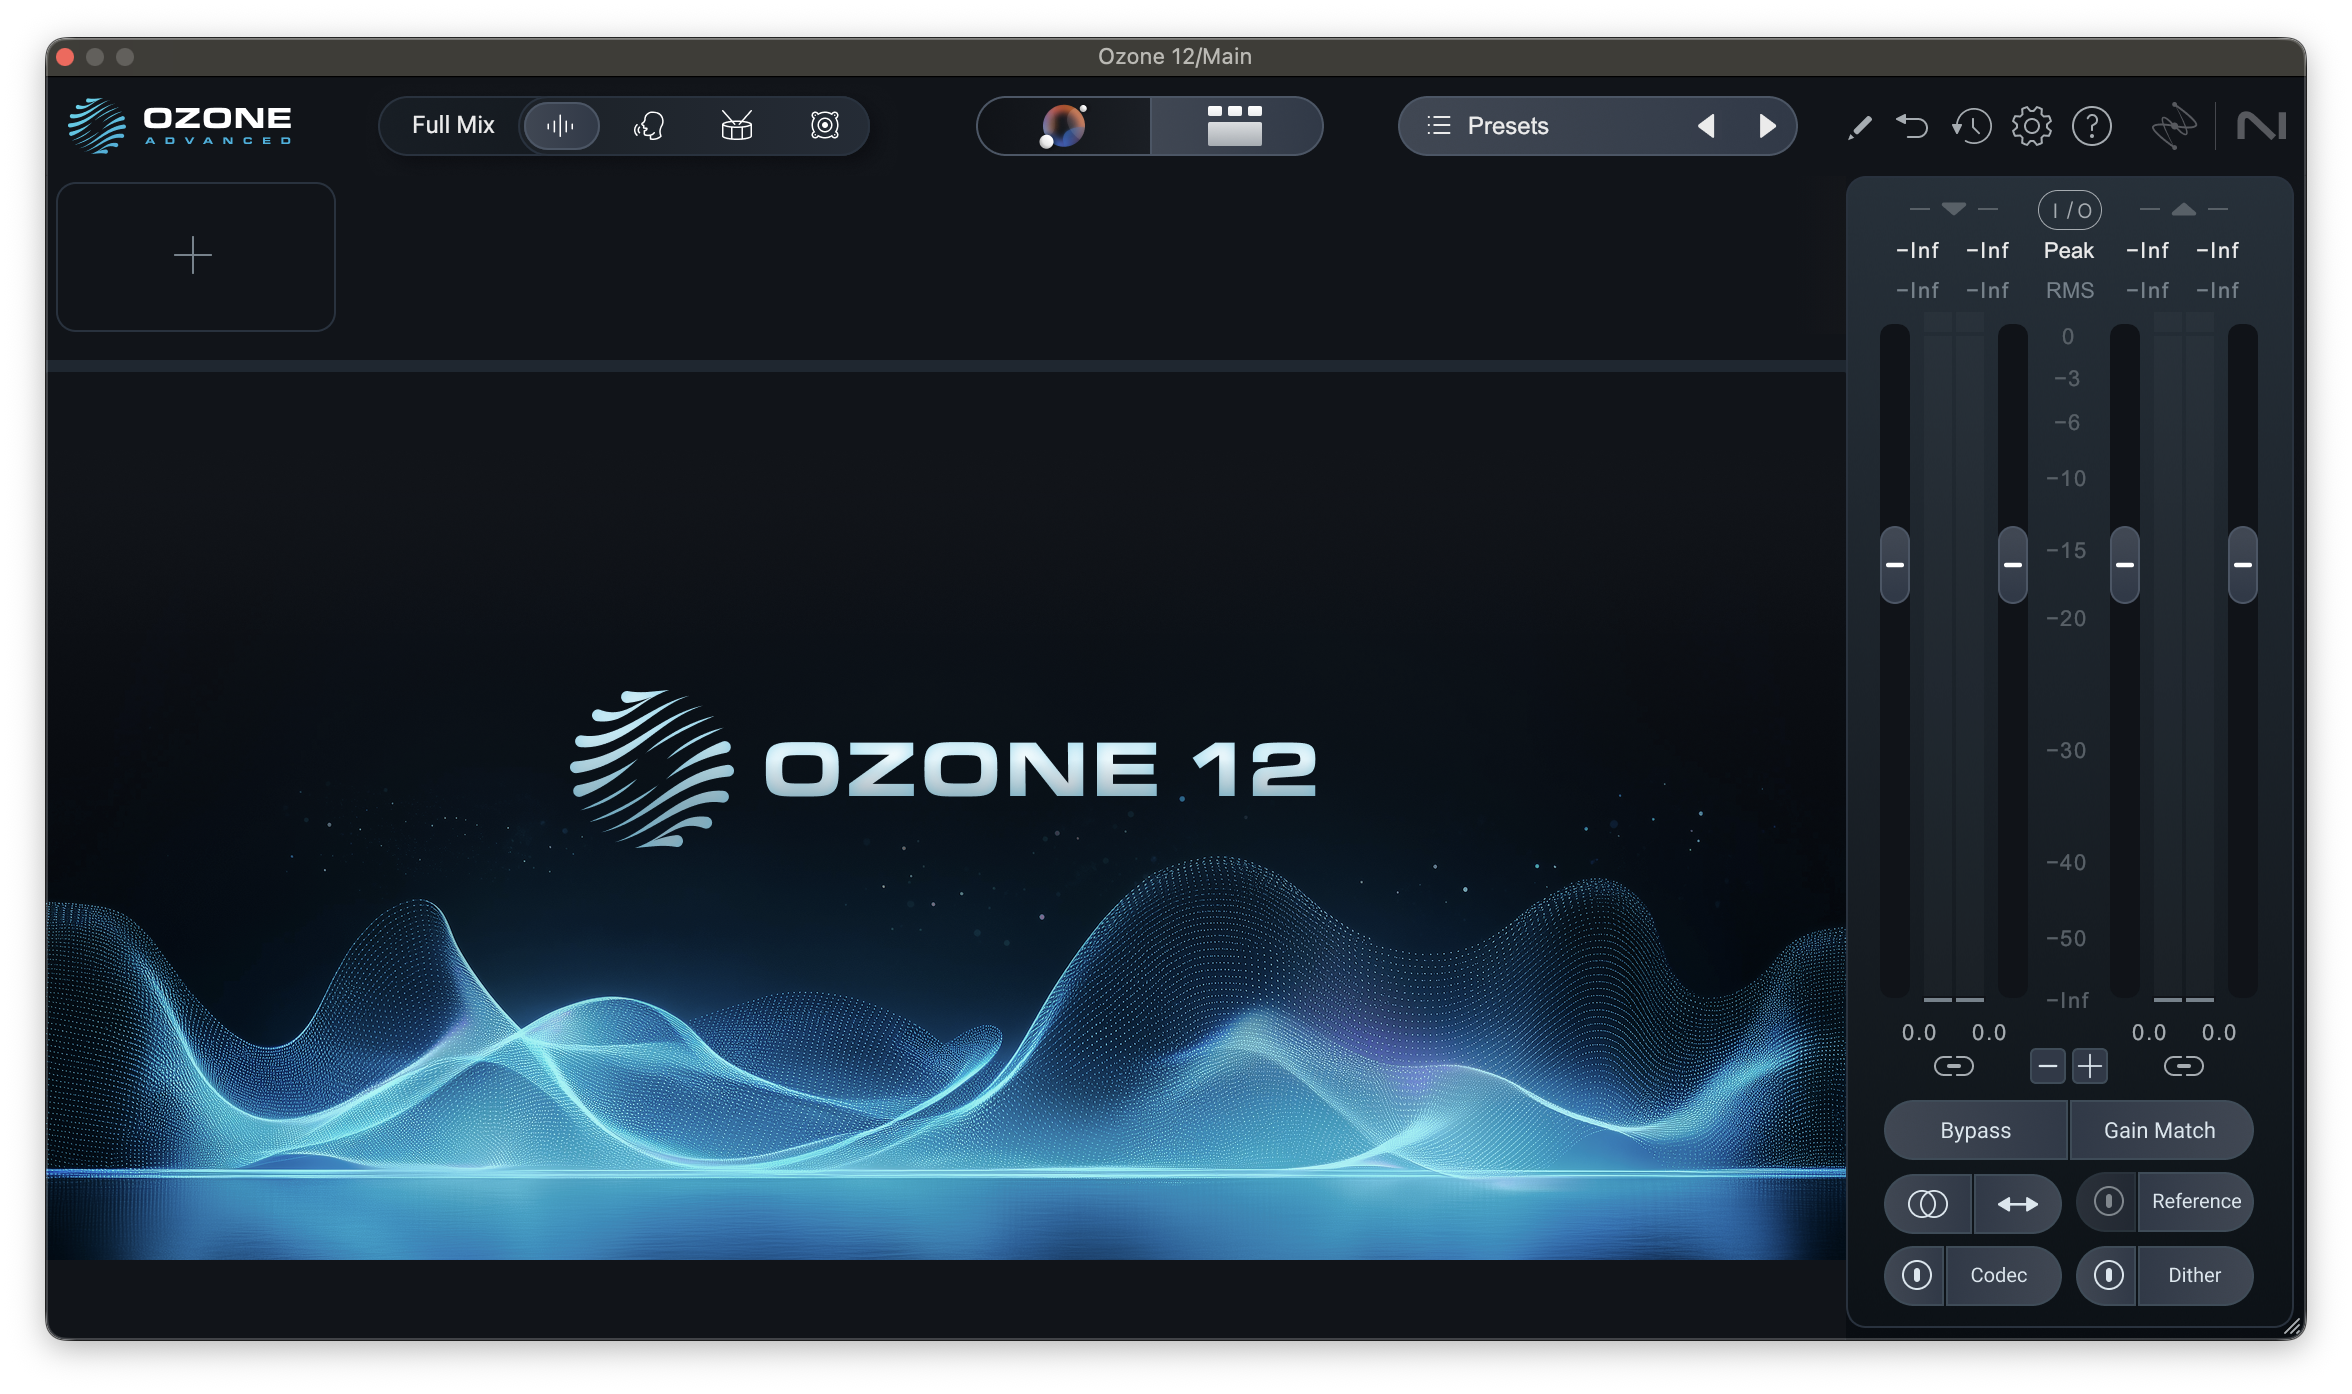The image size is (2352, 1394).
Task: Add a new module with the plus tile
Action: coord(195,256)
